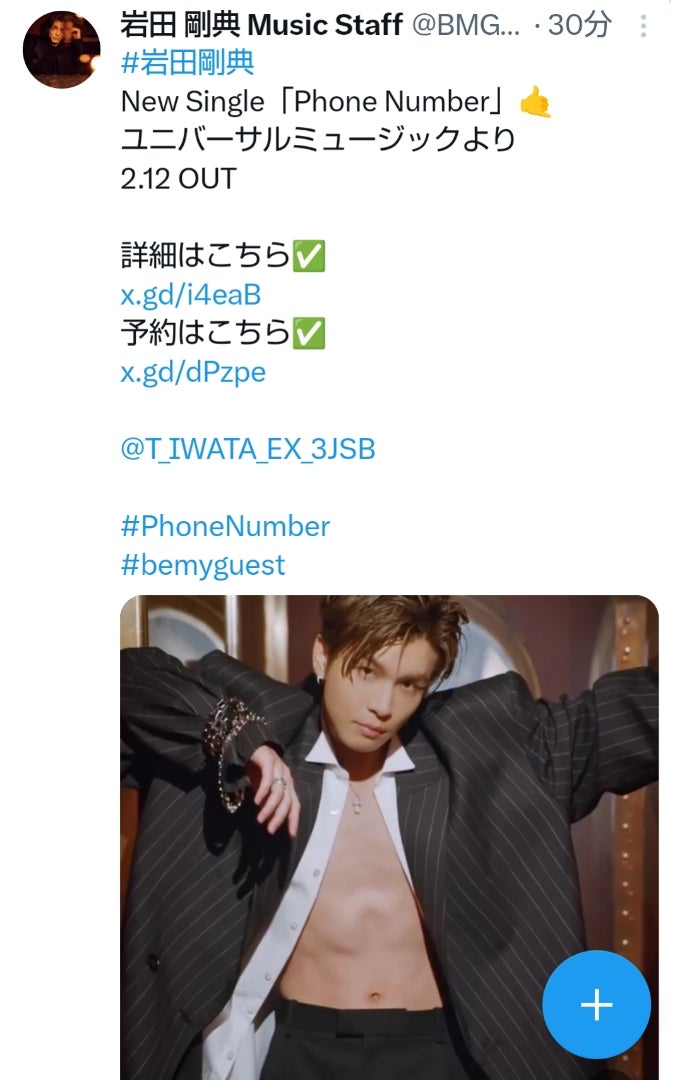
Task: Open the three-dot more options menu
Action: (643, 26)
